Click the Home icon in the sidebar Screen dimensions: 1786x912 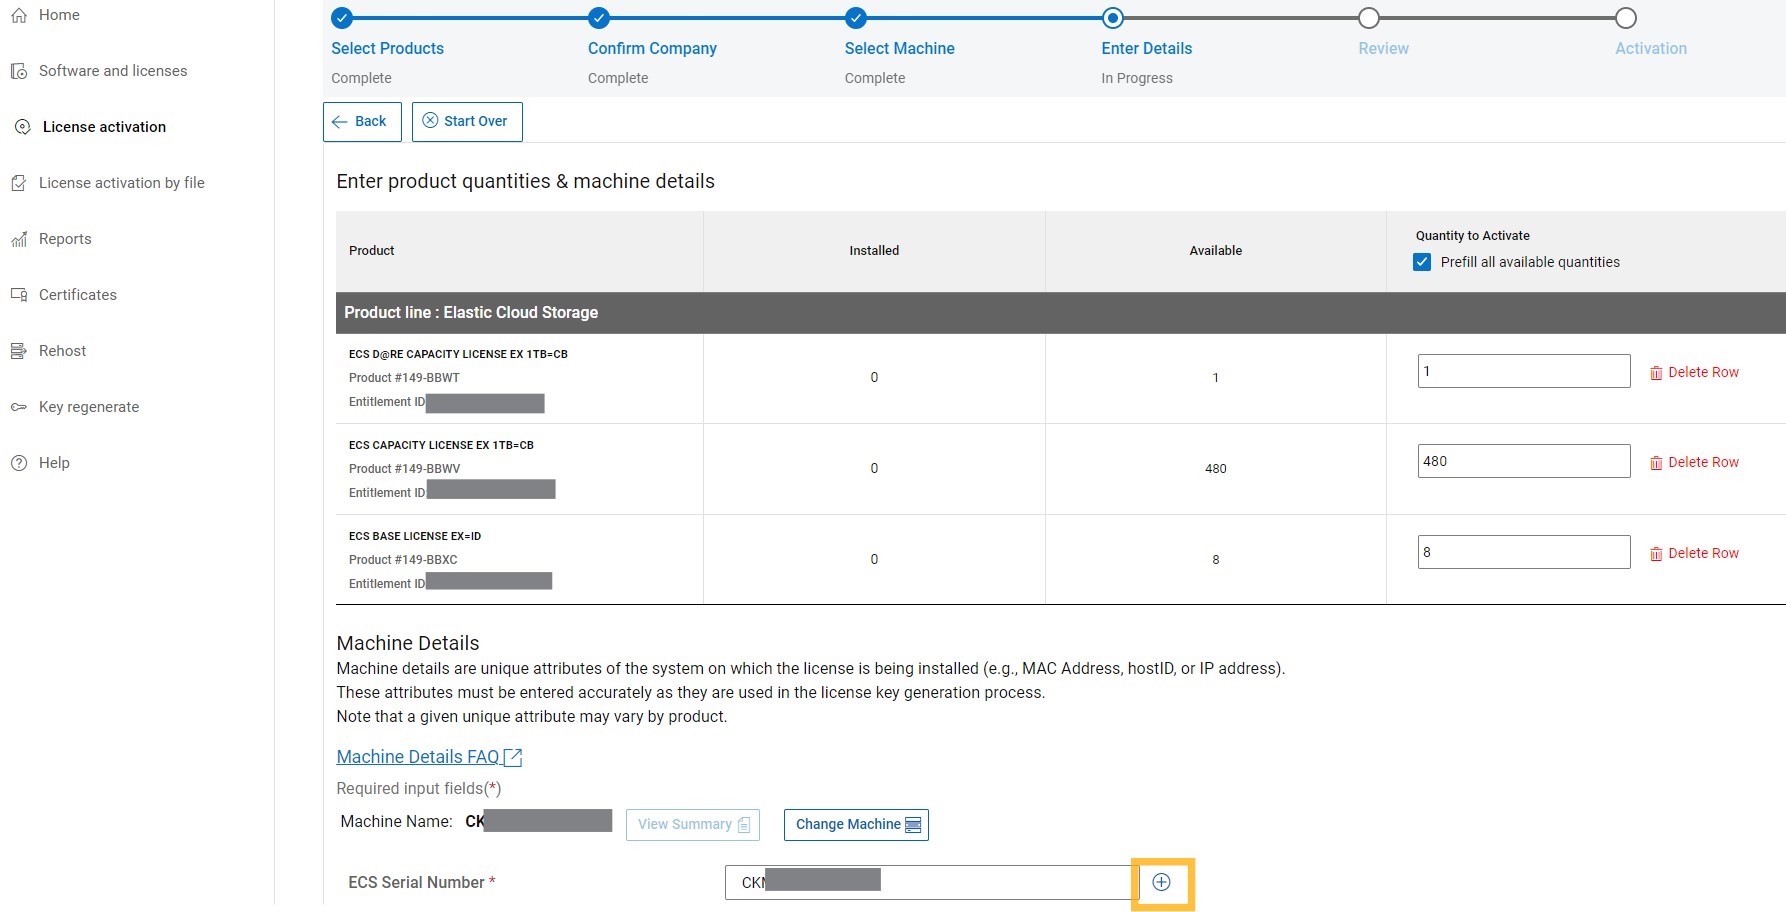20,14
